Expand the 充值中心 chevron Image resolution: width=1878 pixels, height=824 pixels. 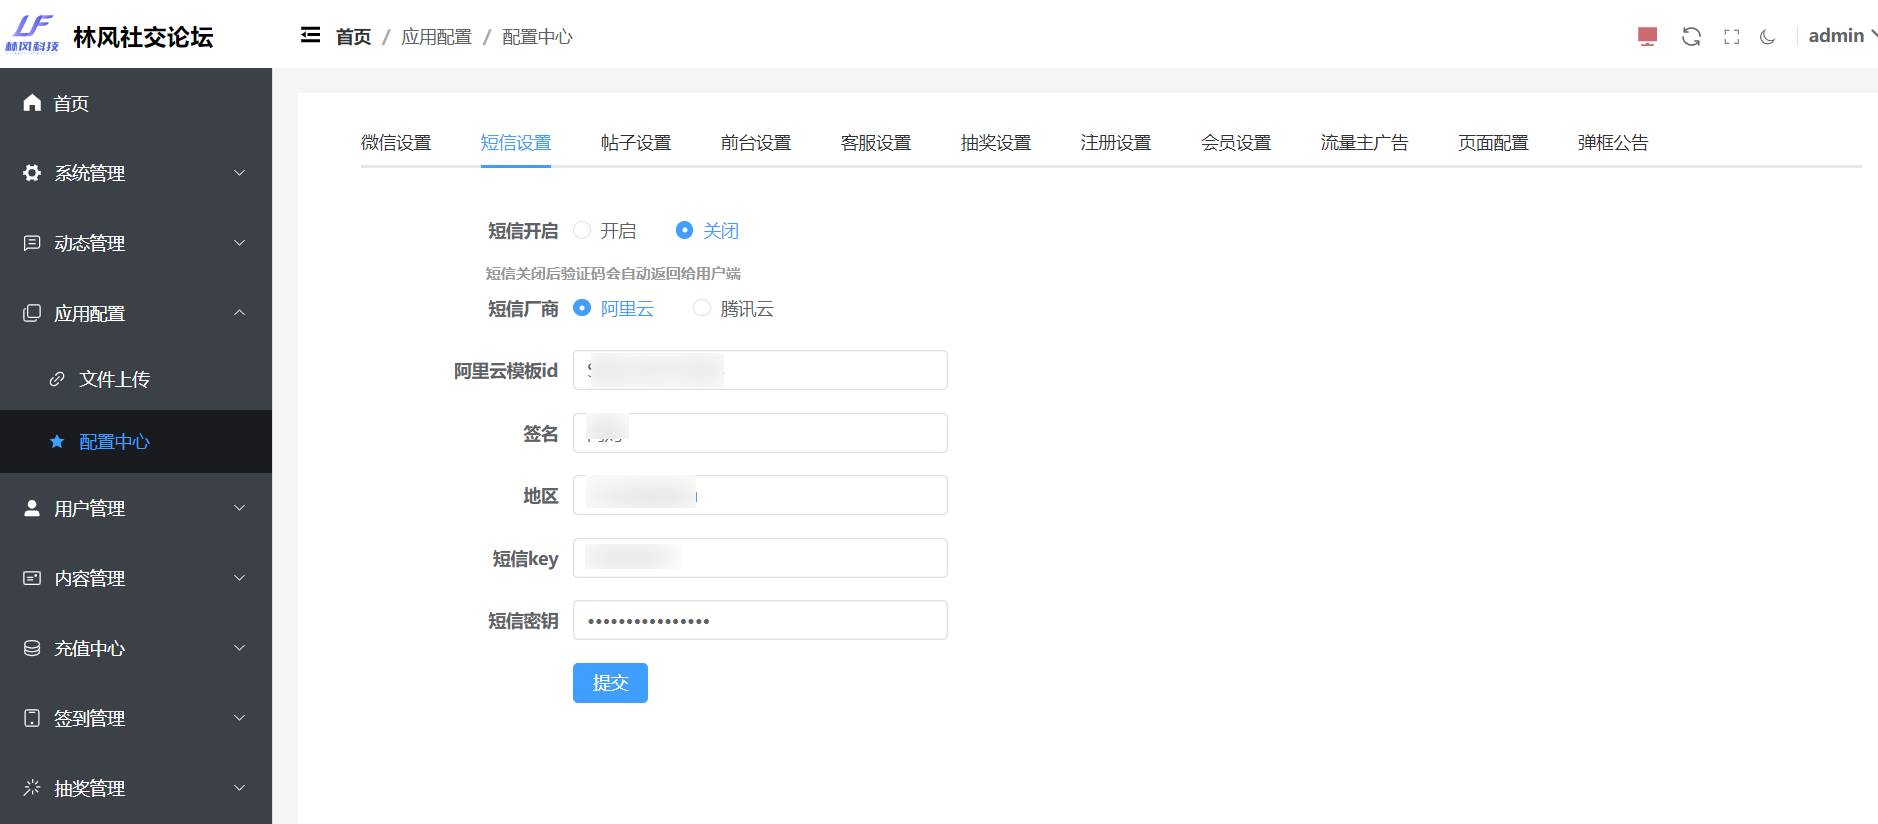(x=240, y=648)
